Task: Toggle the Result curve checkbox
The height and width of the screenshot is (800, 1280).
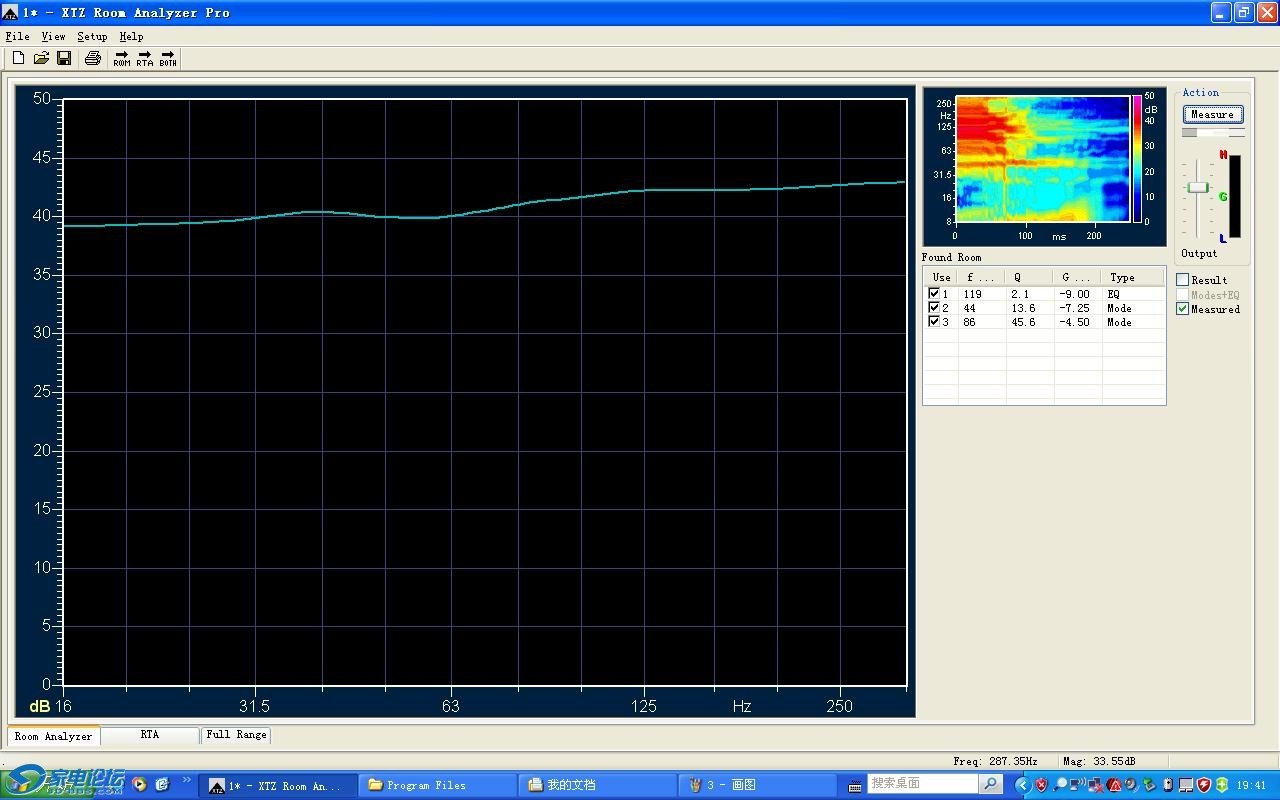Action: (x=1182, y=280)
